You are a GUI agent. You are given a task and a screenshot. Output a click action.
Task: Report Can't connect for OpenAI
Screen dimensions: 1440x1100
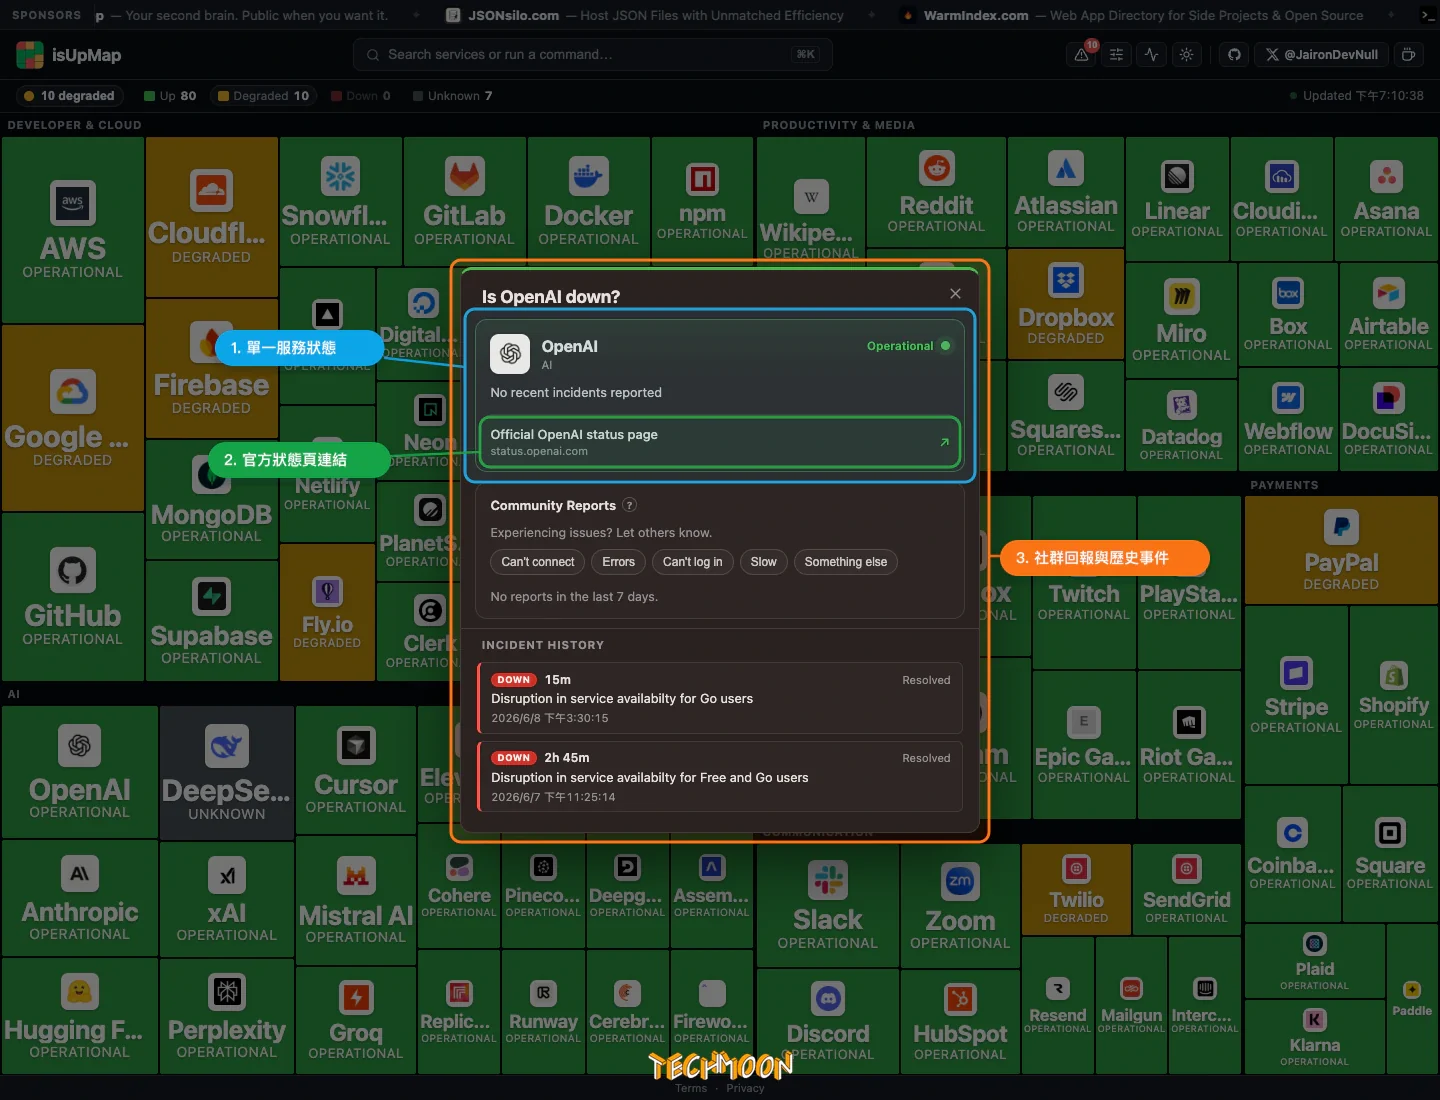tap(538, 562)
